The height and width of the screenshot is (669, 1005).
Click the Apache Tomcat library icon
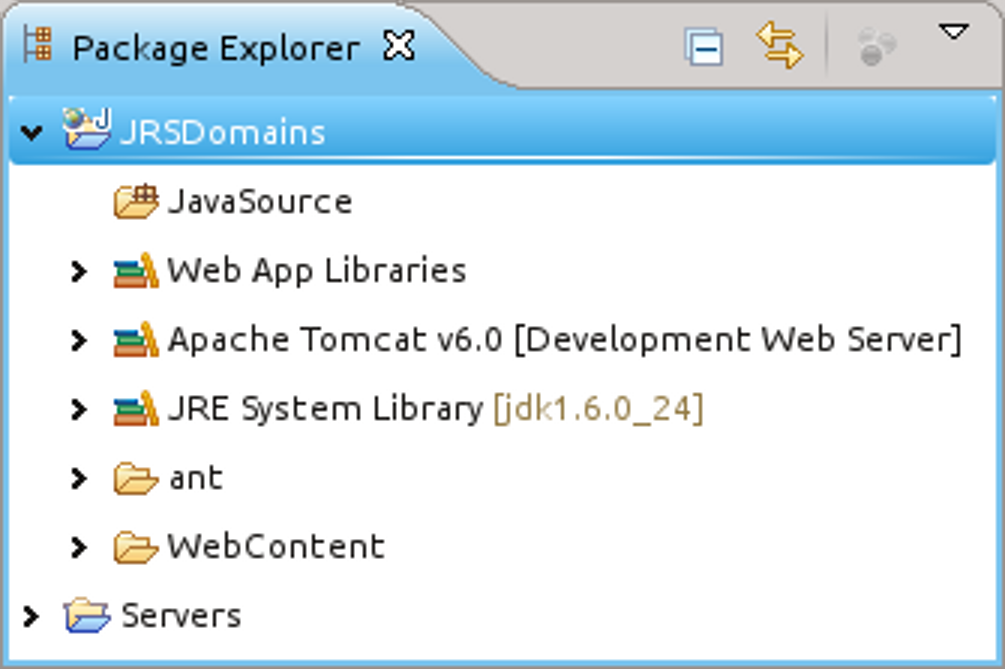pos(136,340)
